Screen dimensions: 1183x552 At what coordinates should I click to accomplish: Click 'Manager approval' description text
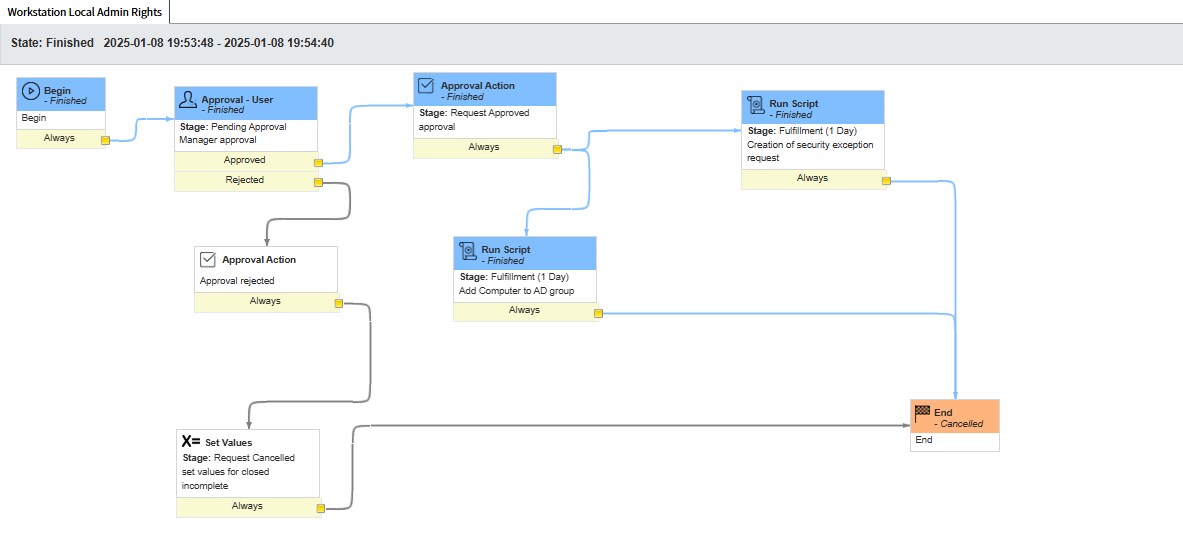pos(218,140)
